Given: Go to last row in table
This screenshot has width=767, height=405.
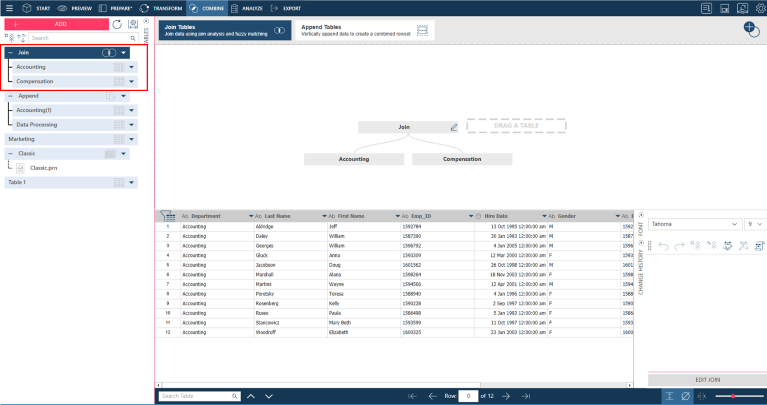Looking at the screenshot, I should (x=525, y=396).
